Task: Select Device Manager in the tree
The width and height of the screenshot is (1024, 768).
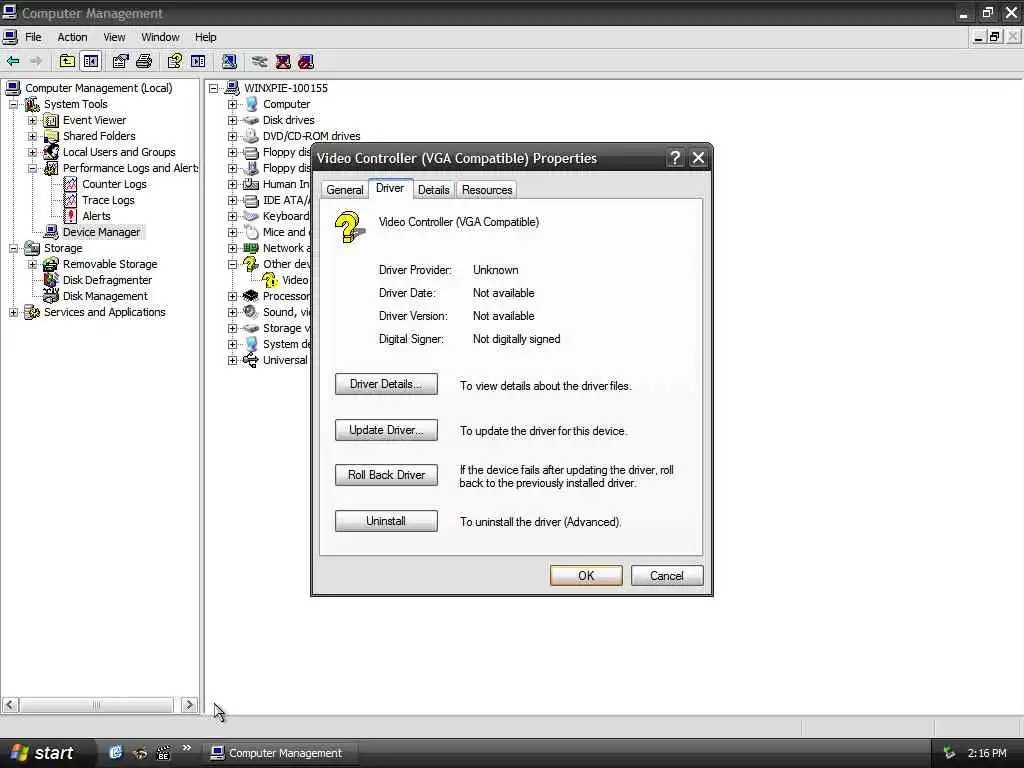Action: 101,232
